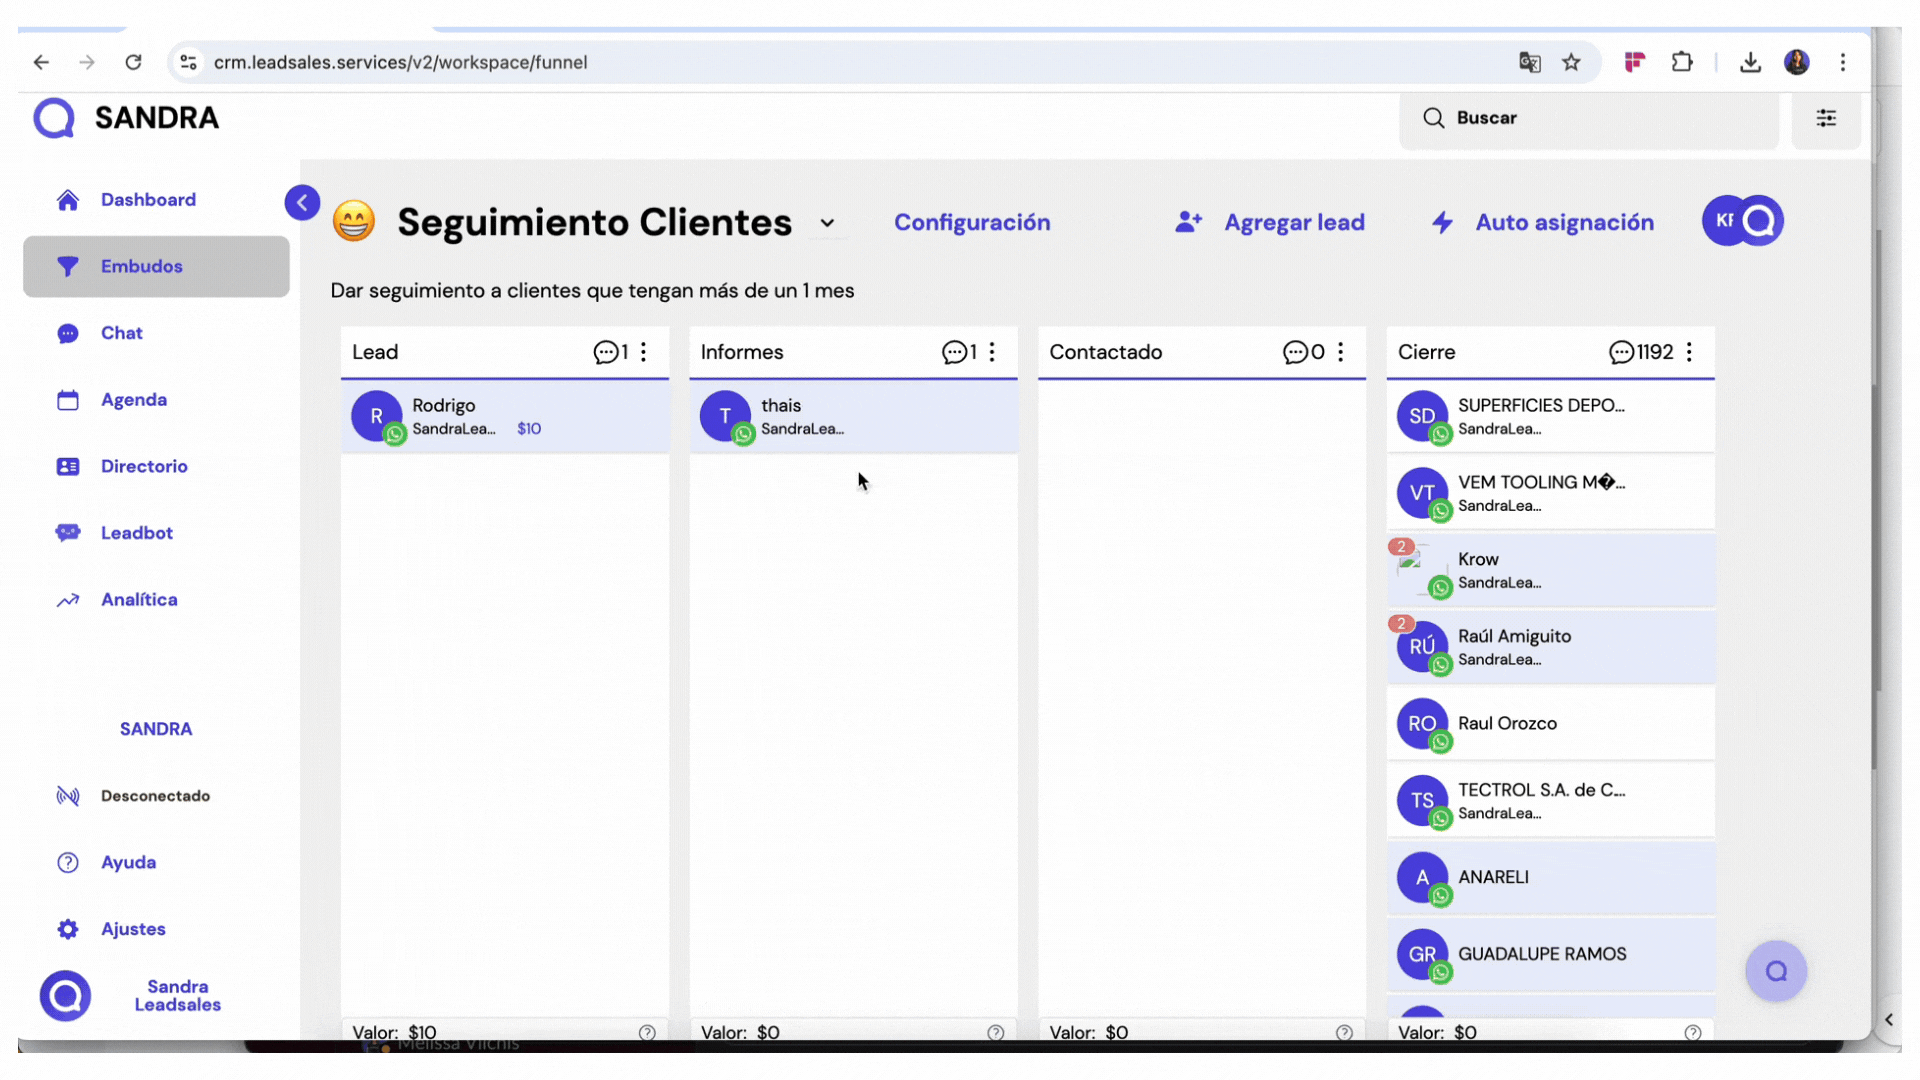Open the Raul Orozco lead card
The width and height of the screenshot is (1920, 1080).
pyautogui.click(x=1550, y=724)
